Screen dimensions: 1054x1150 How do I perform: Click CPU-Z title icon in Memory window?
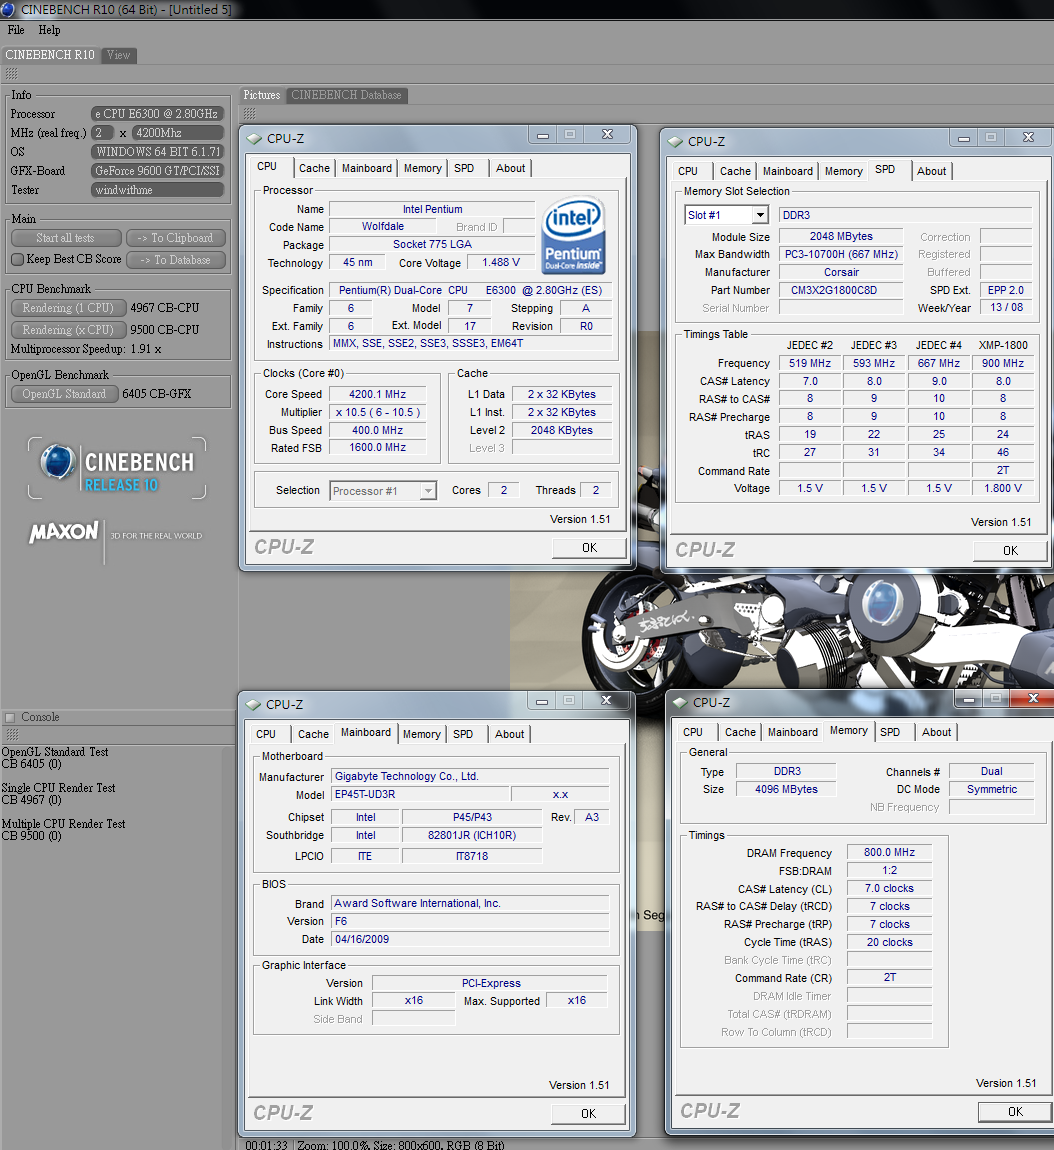tap(680, 703)
